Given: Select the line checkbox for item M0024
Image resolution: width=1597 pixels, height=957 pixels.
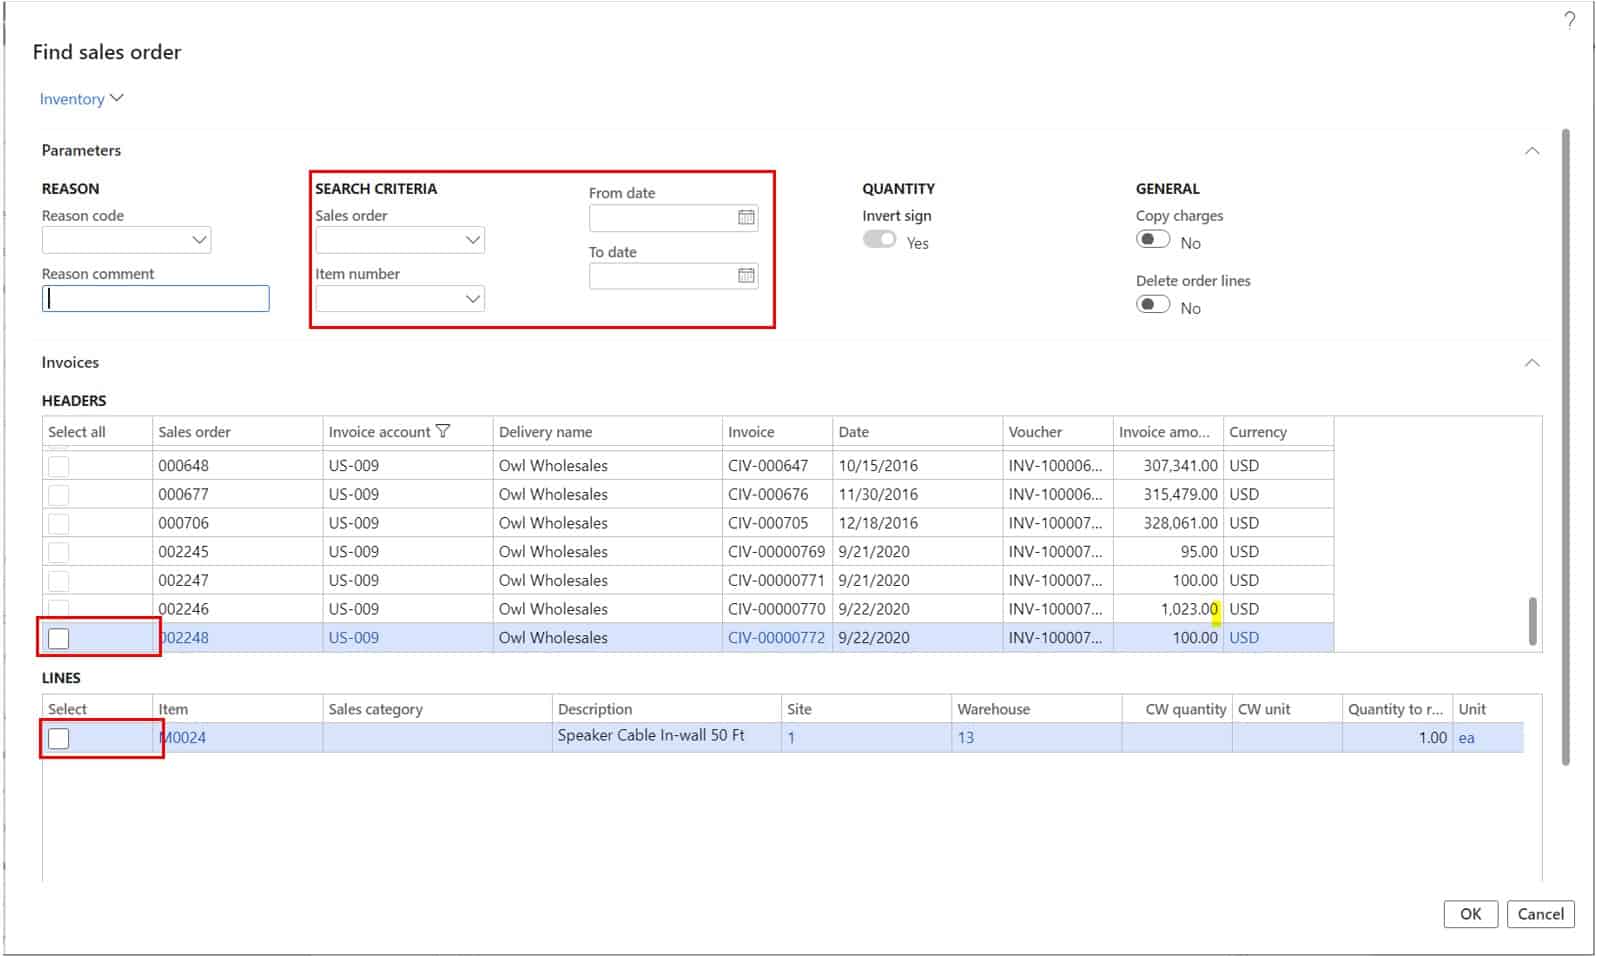Looking at the screenshot, I should tap(59, 738).
